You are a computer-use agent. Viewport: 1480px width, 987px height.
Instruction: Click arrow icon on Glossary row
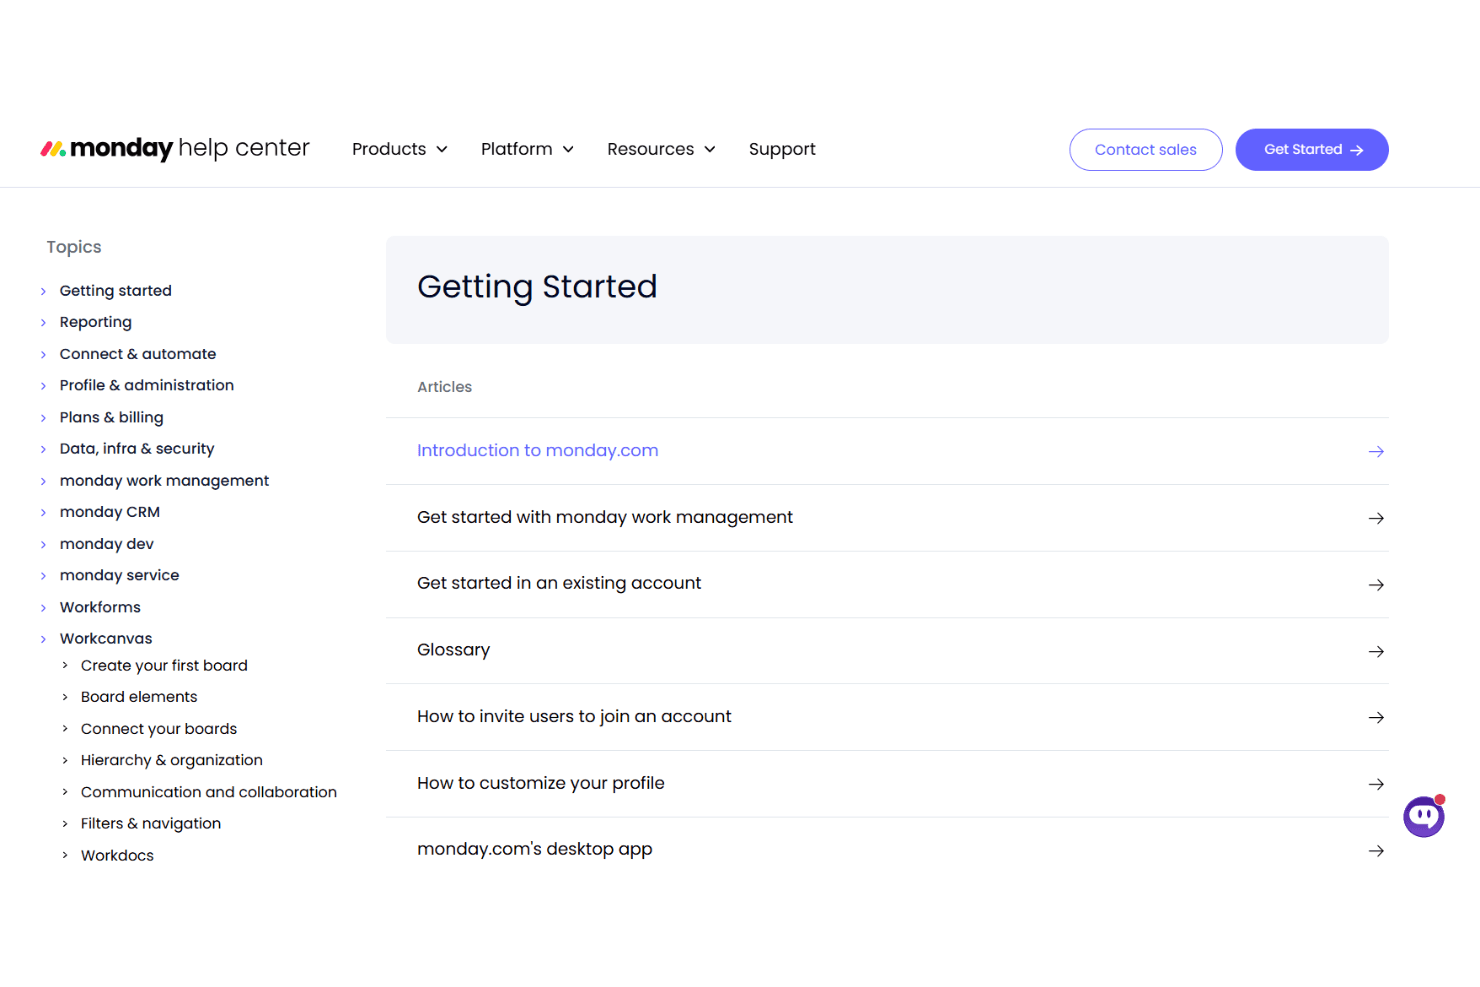pyautogui.click(x=1376, y=651)
